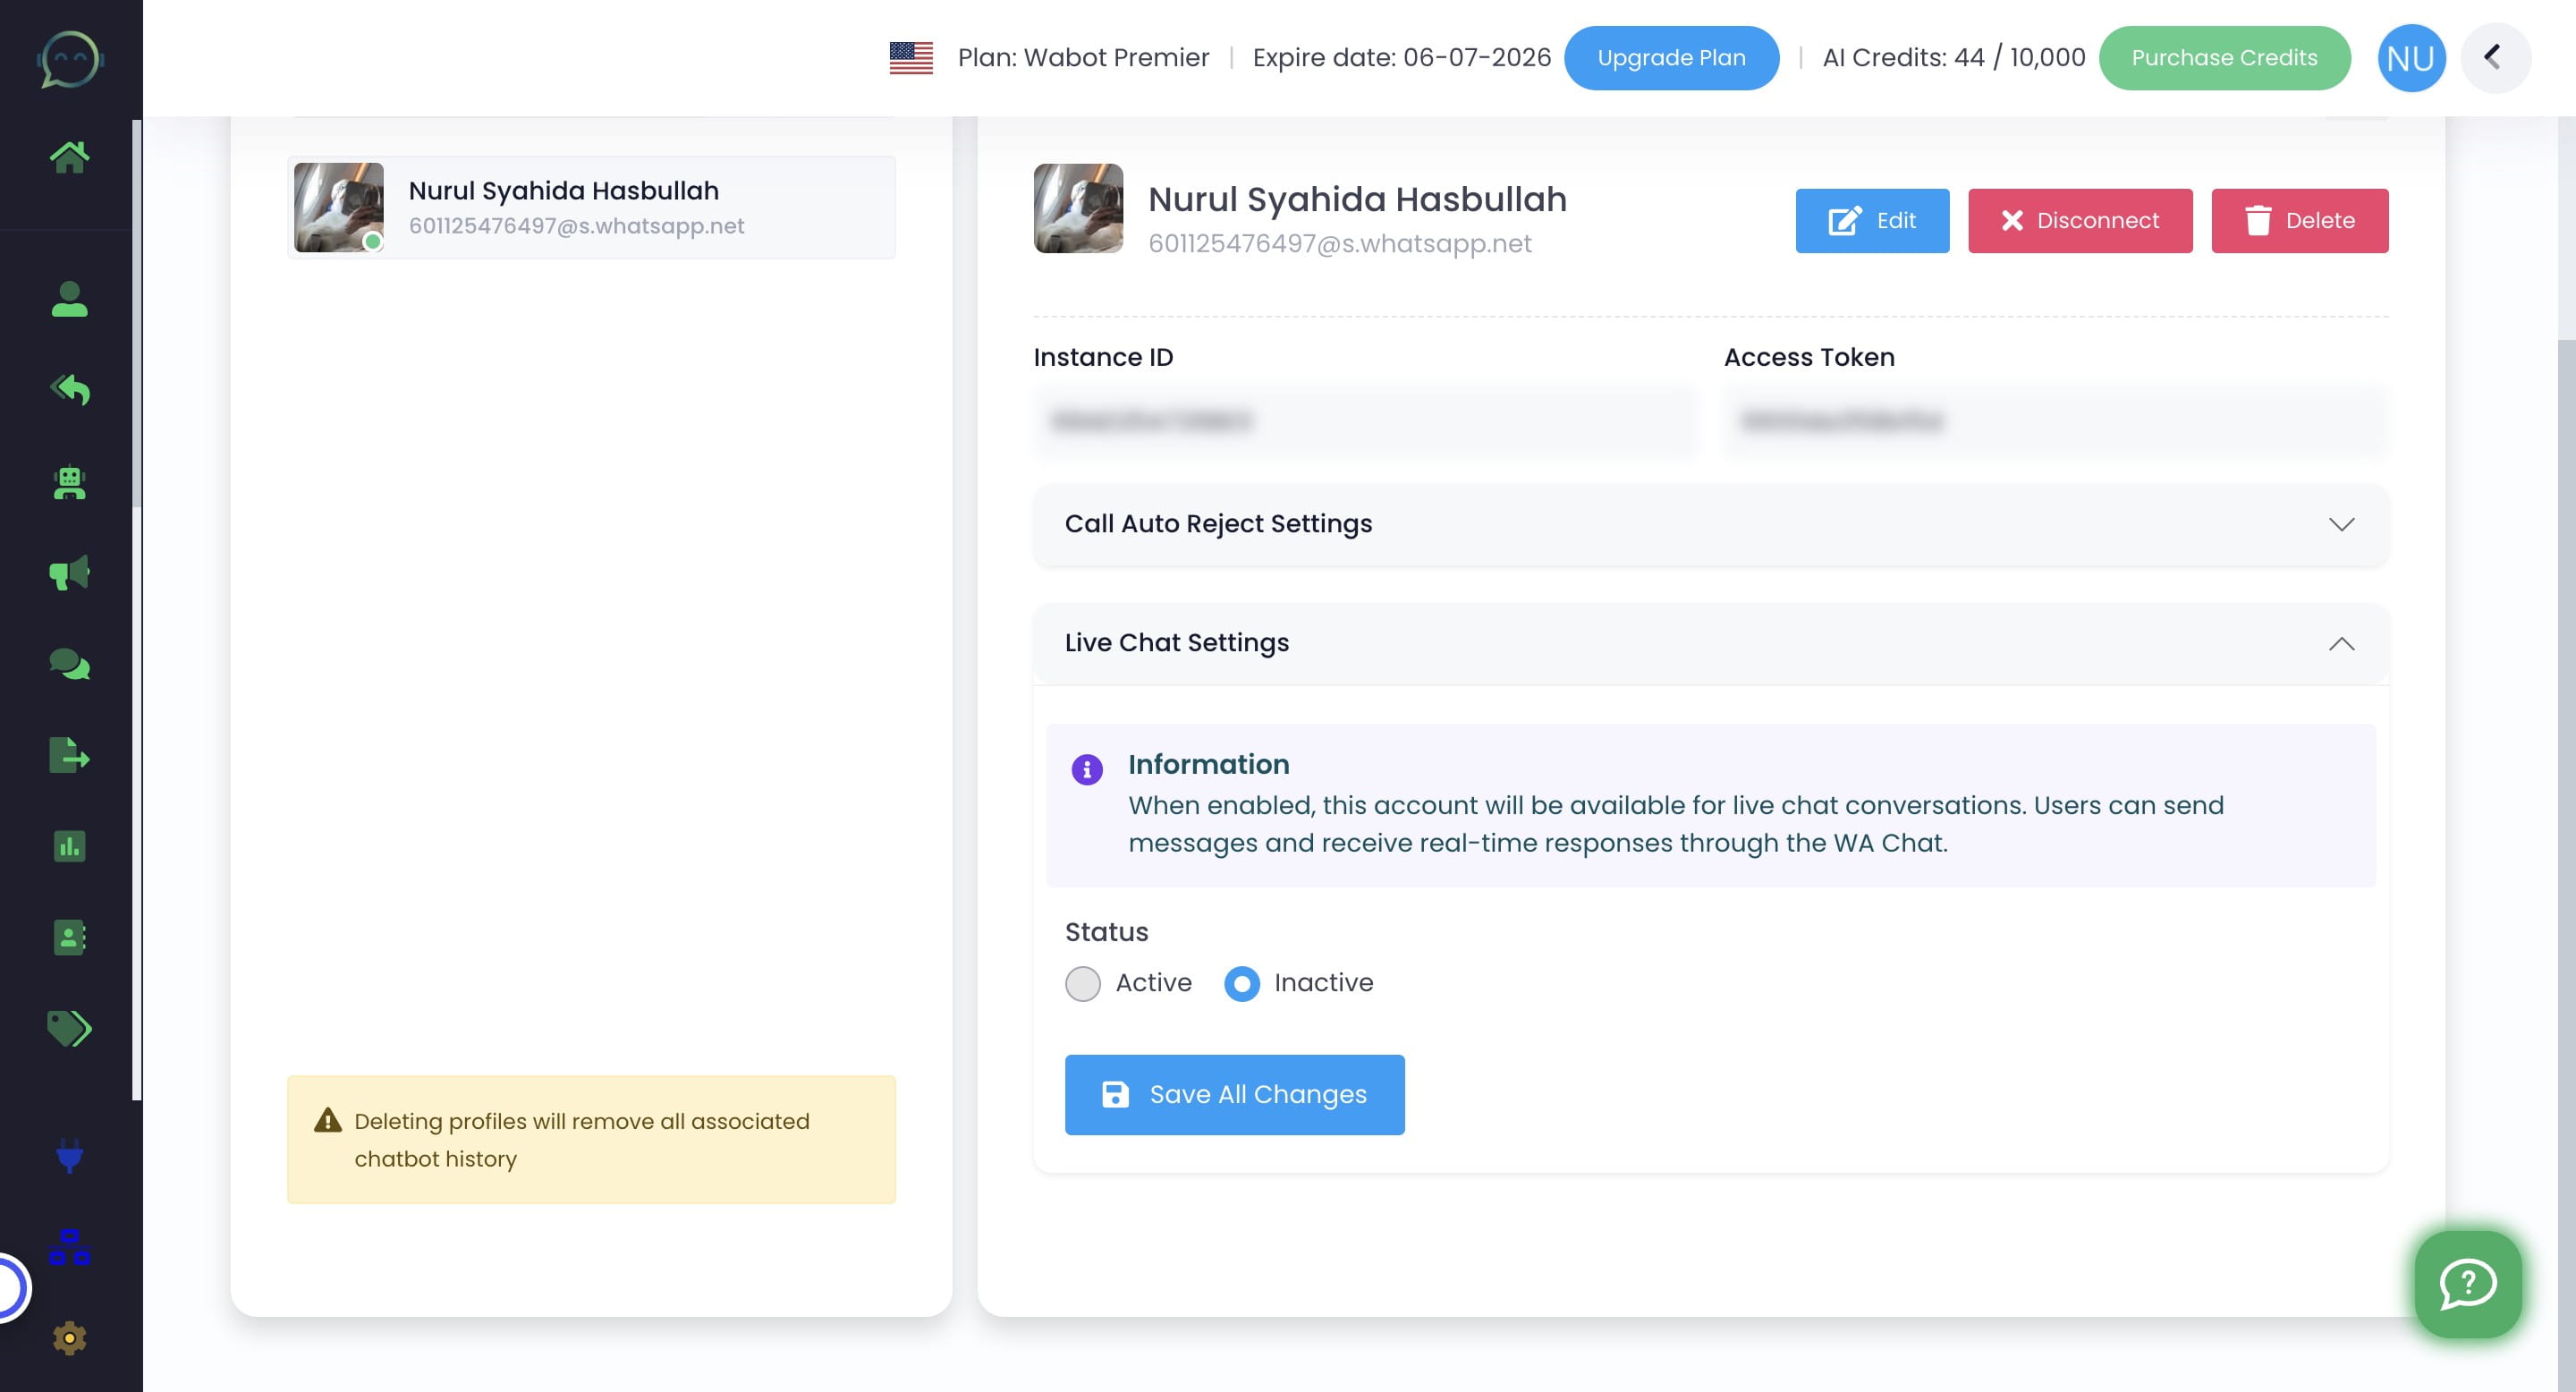Click the robot chatbot sidebar icon

coord(69,483)
